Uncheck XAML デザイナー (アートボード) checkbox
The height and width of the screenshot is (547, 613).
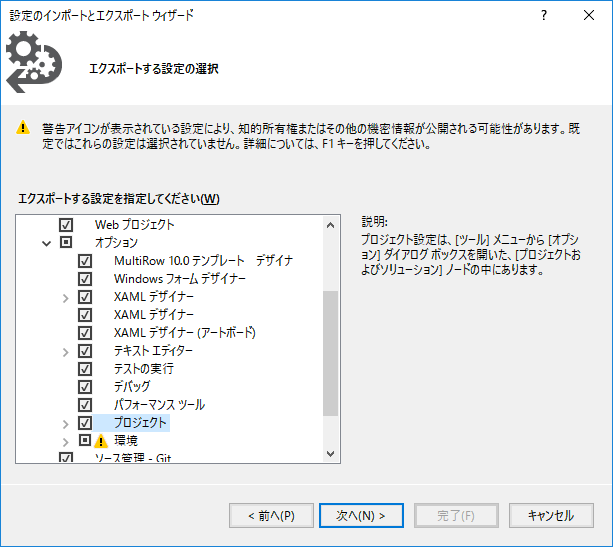tap(85, 333)
